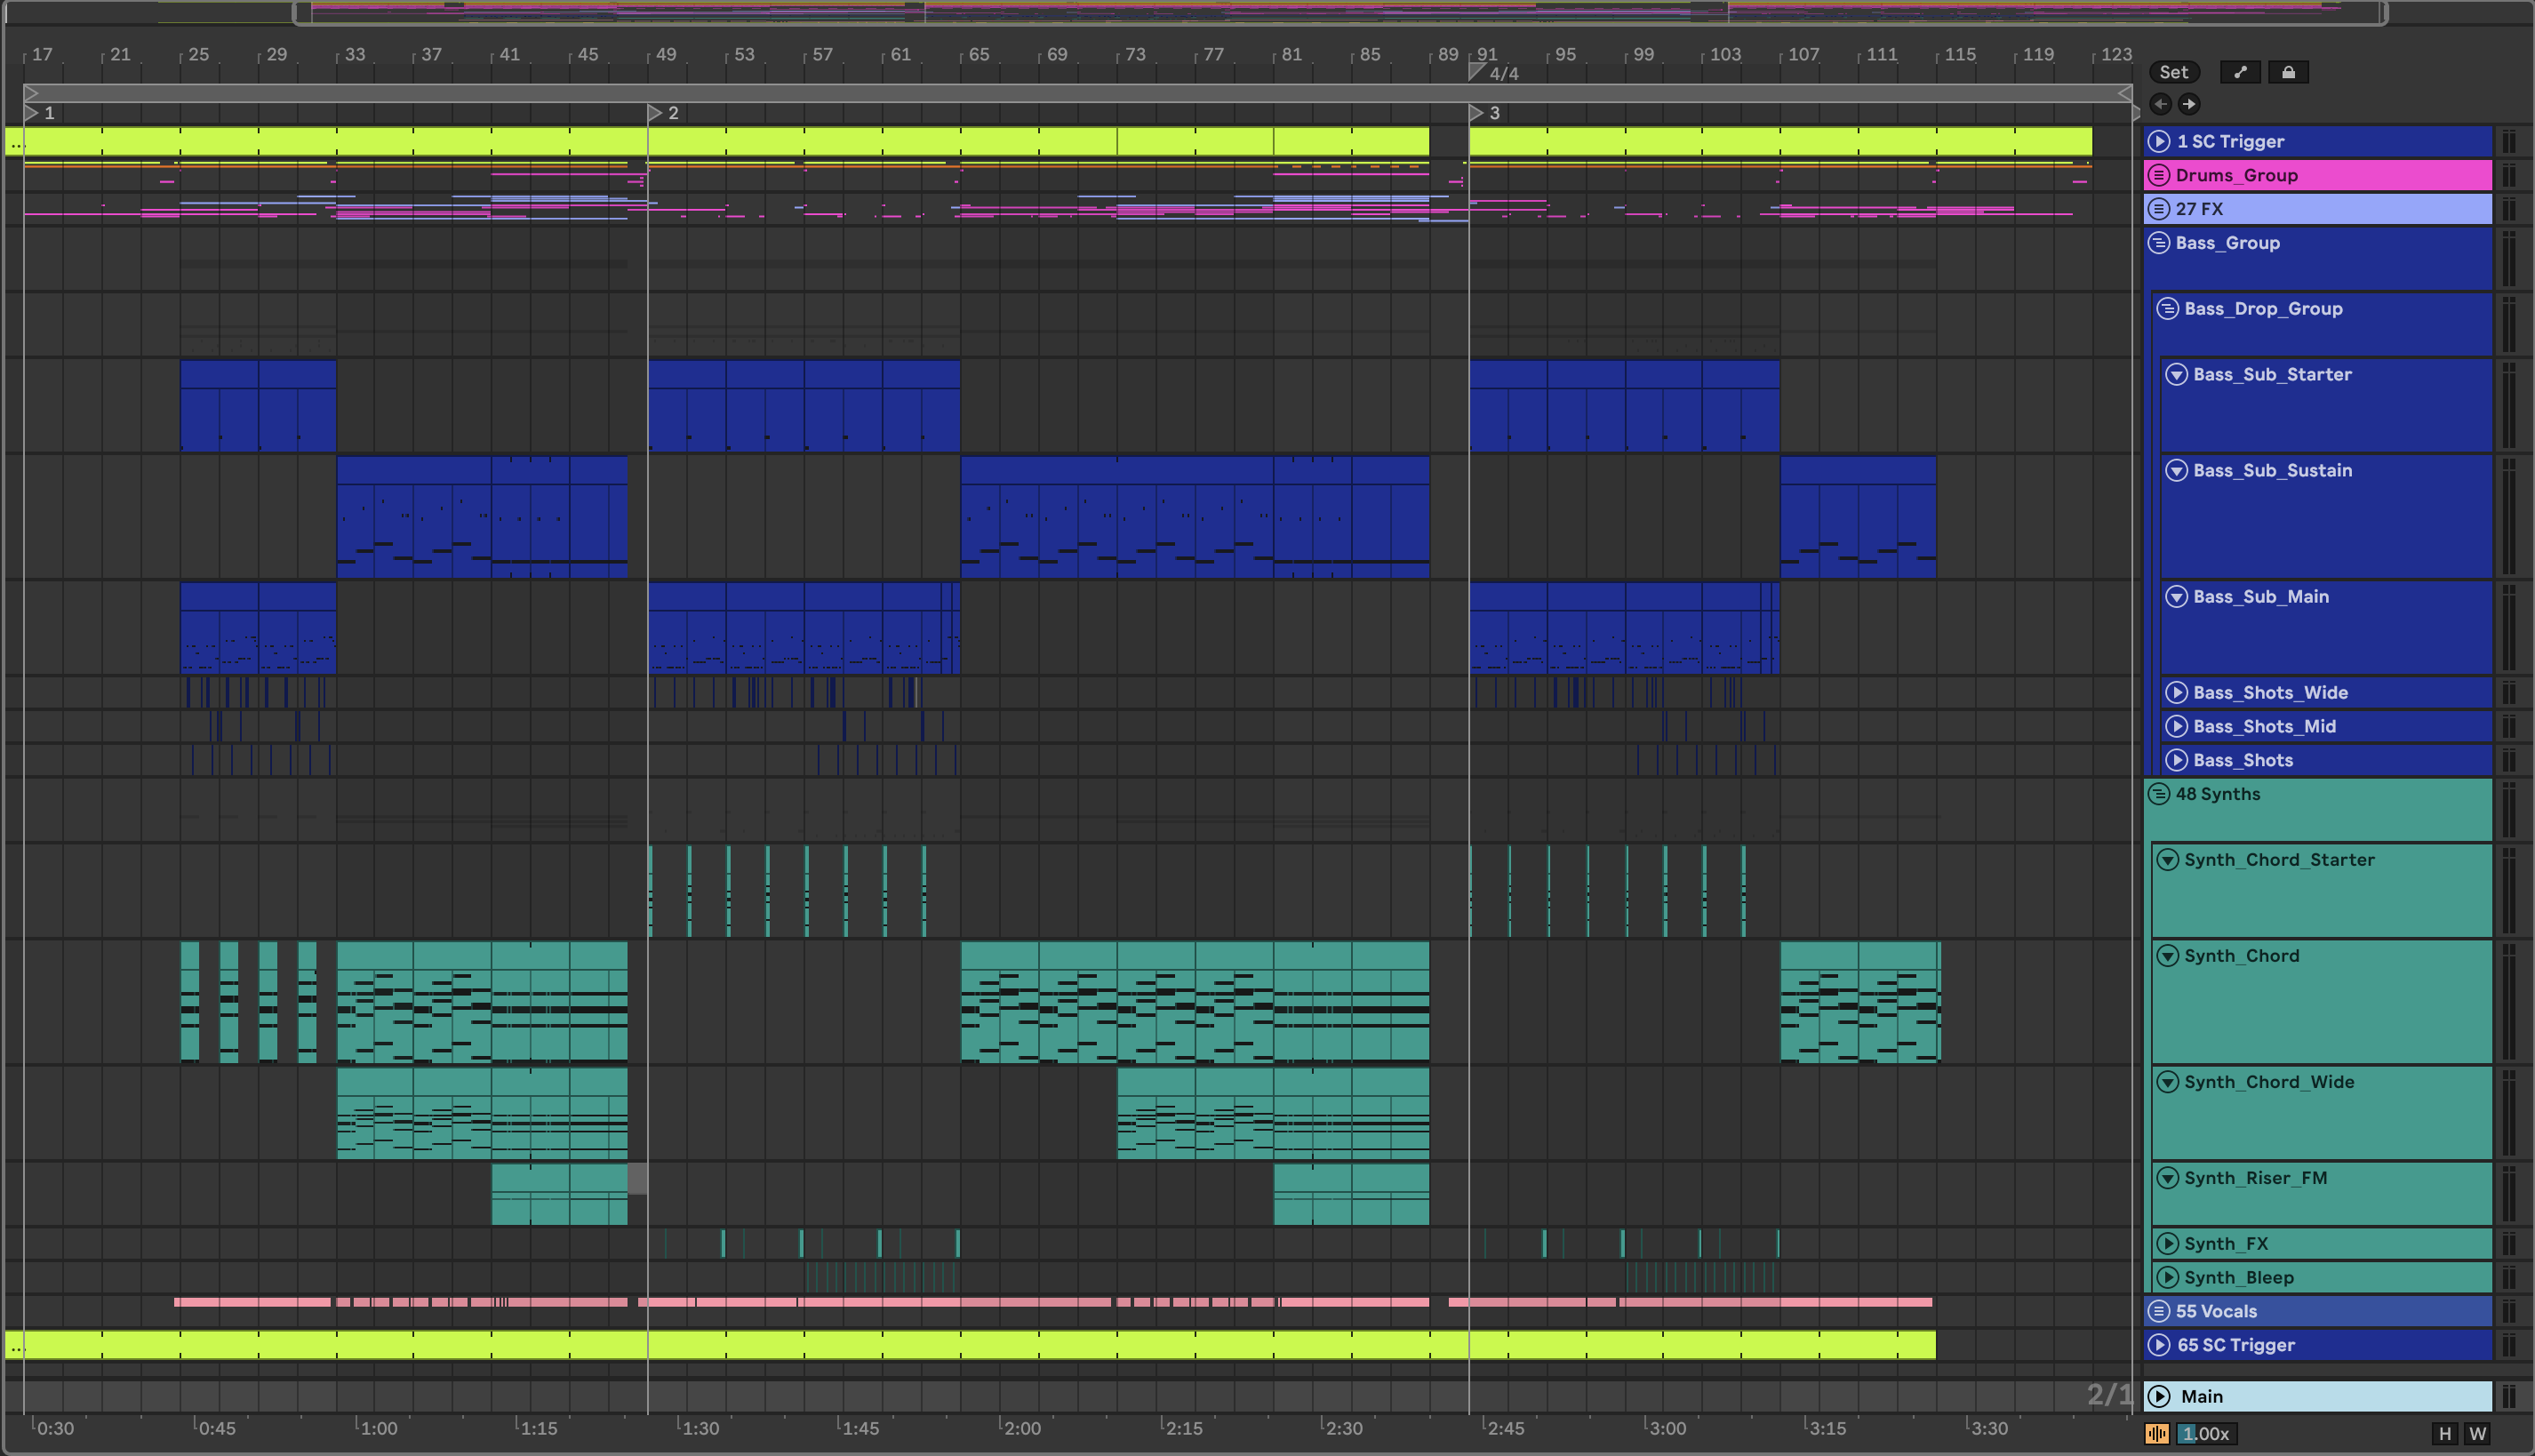Click the 1 SC Trigger track icon
Viewport: 2535px width, 1456px height.
click(2159, 141)
